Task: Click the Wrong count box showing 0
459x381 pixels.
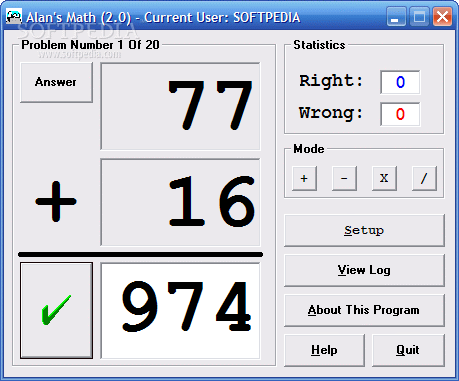Action: point(400,114)
